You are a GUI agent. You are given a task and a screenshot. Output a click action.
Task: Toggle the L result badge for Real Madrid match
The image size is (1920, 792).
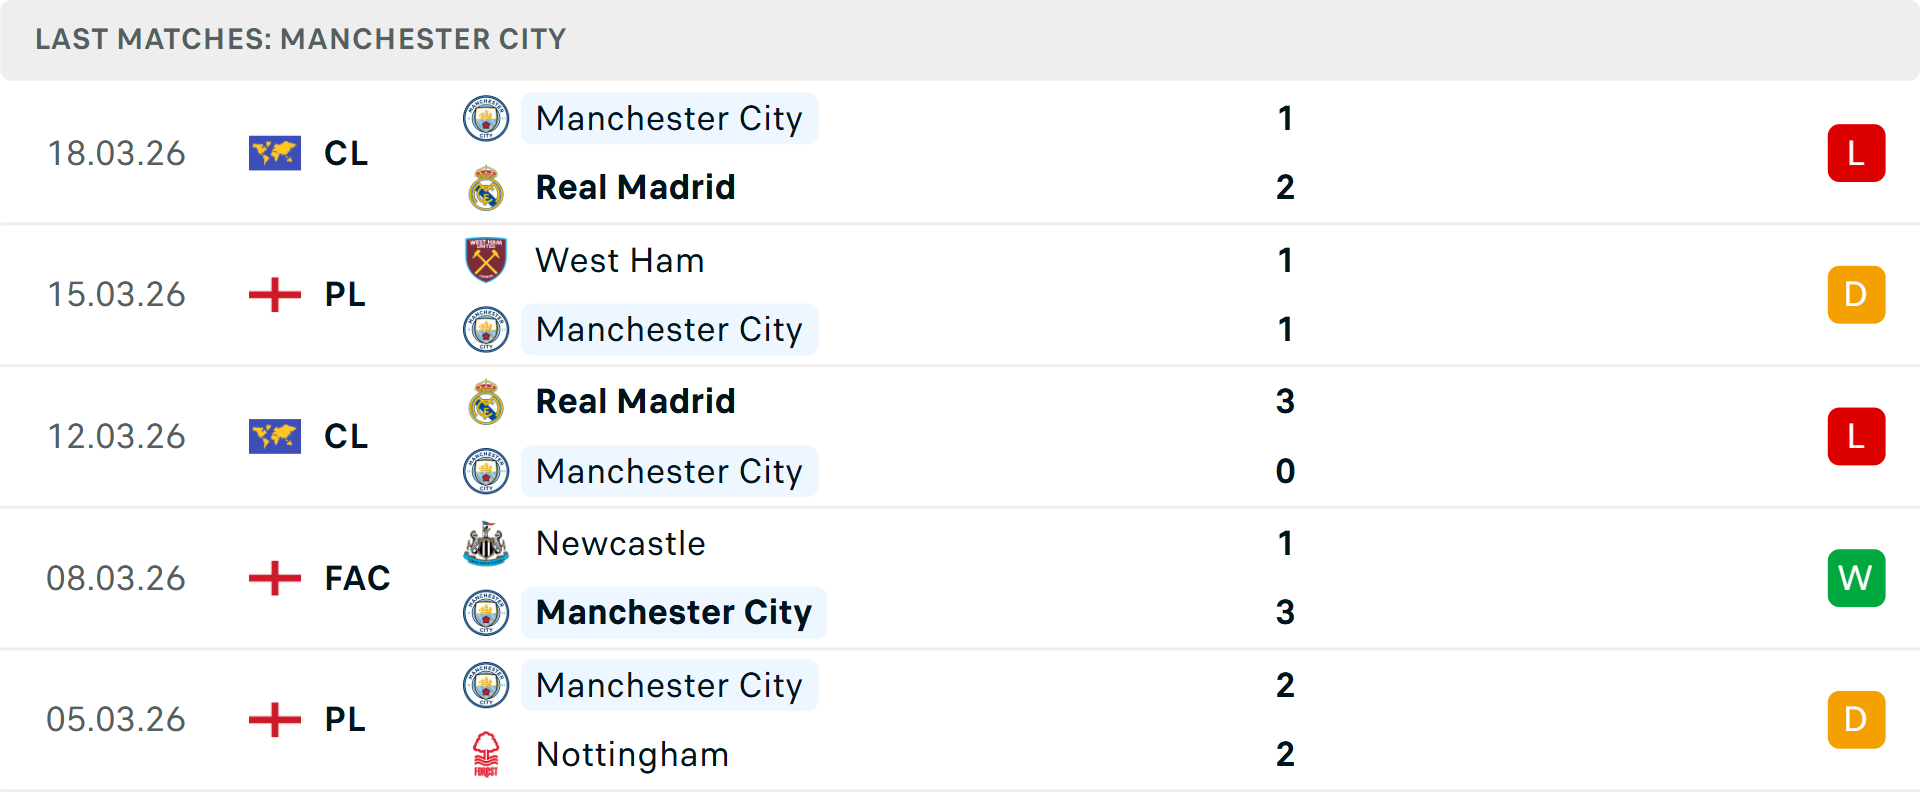[x=1856, y=153]
